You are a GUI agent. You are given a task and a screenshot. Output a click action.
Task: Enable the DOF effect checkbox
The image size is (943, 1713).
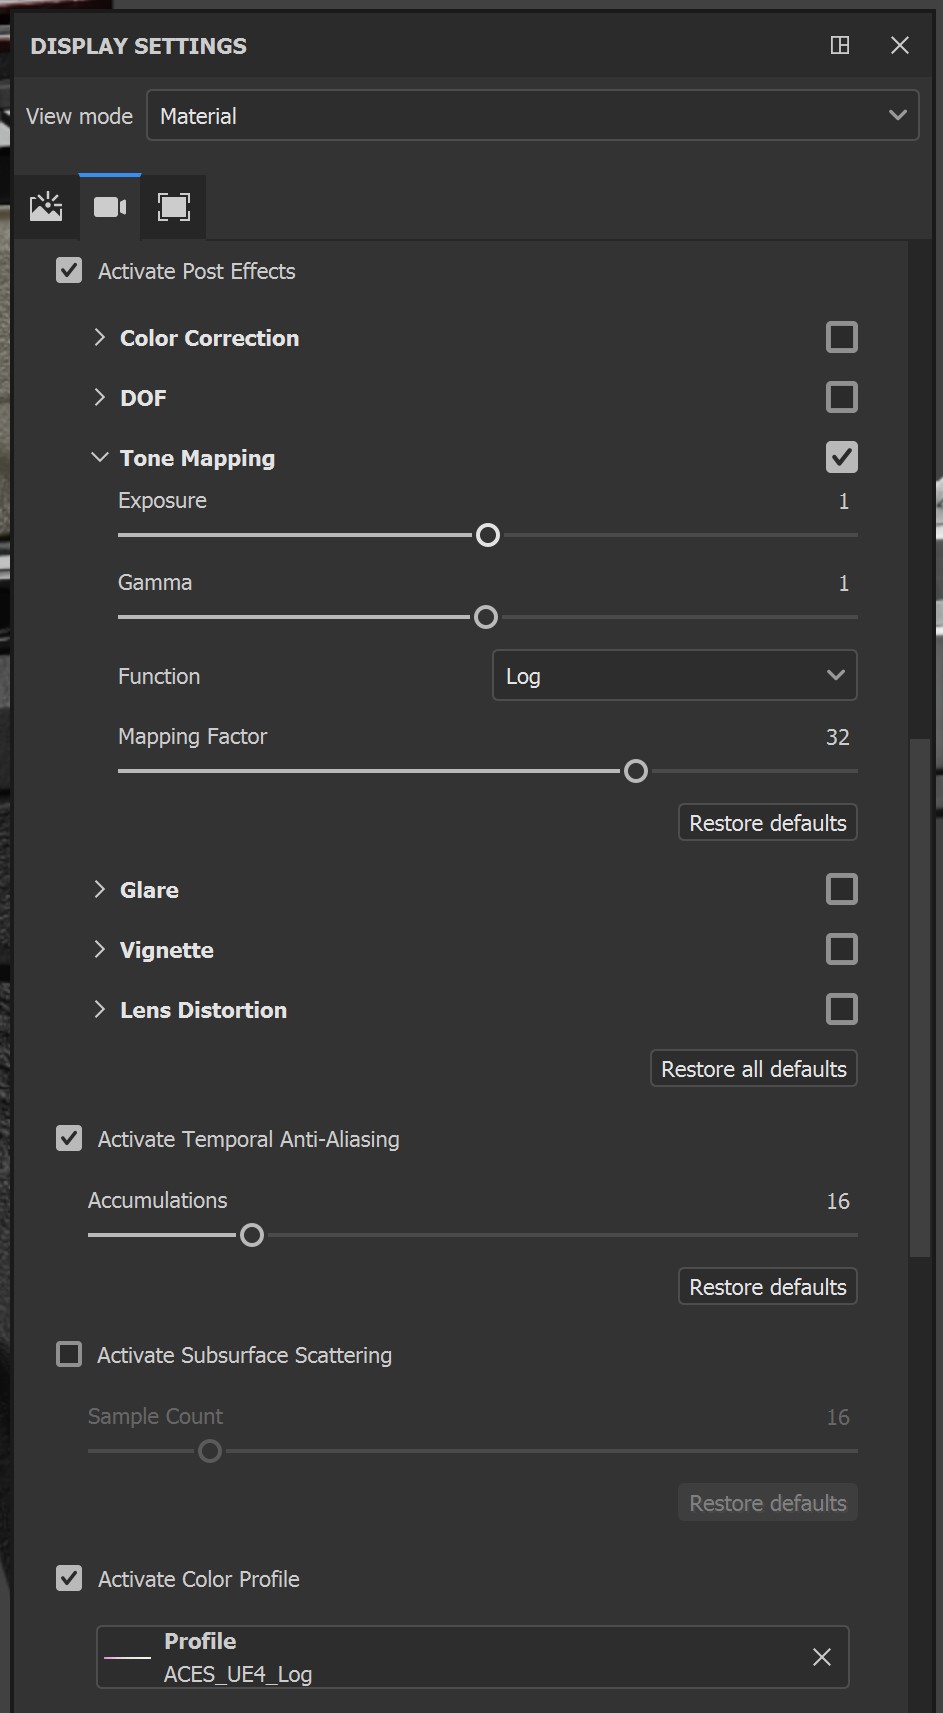click(841, 397)
